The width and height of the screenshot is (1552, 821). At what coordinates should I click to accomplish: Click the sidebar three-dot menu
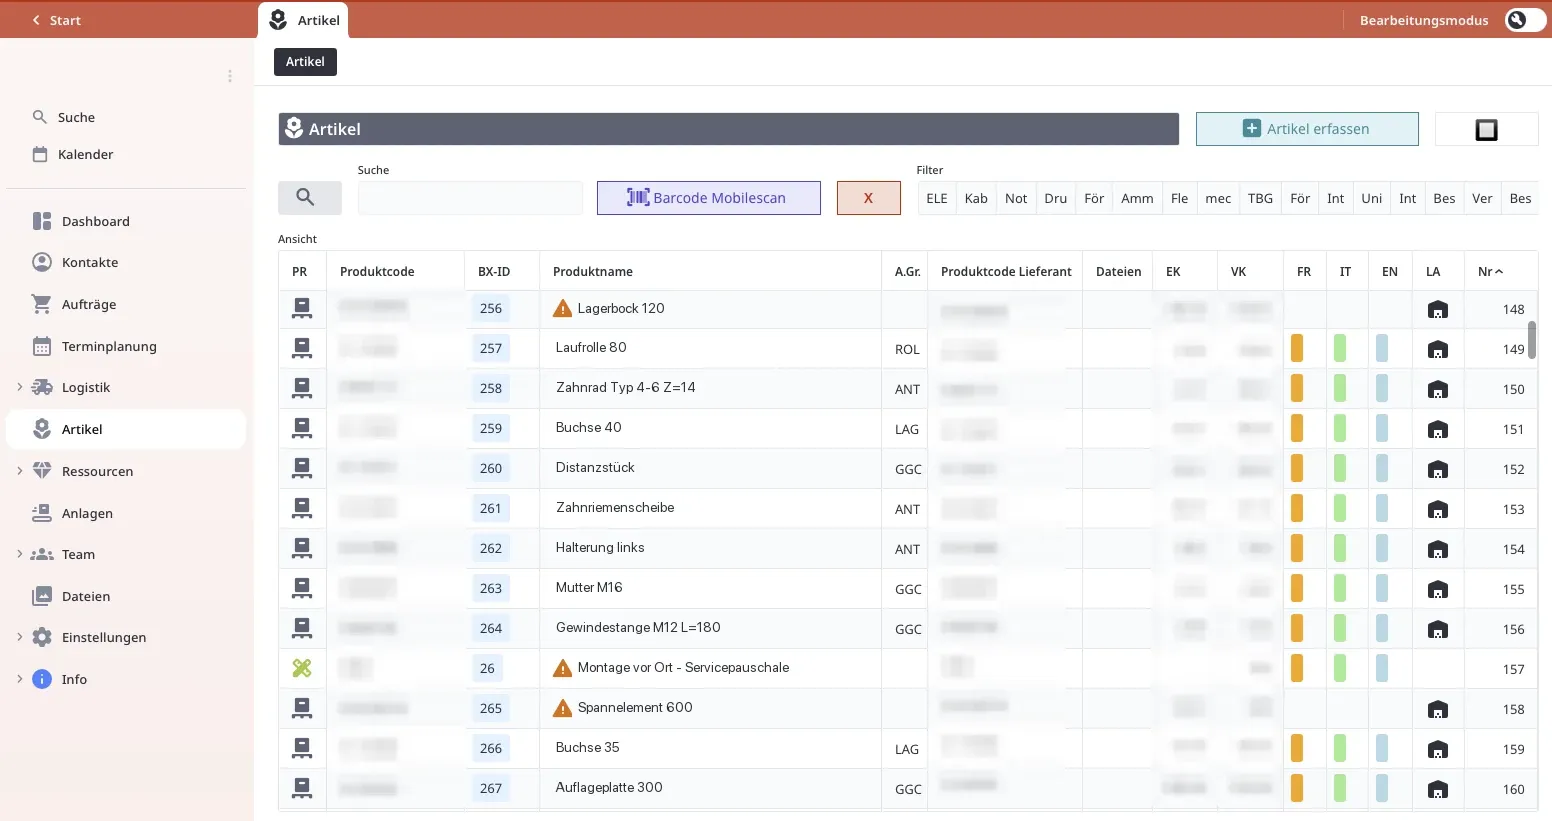[x=229, y=76]
